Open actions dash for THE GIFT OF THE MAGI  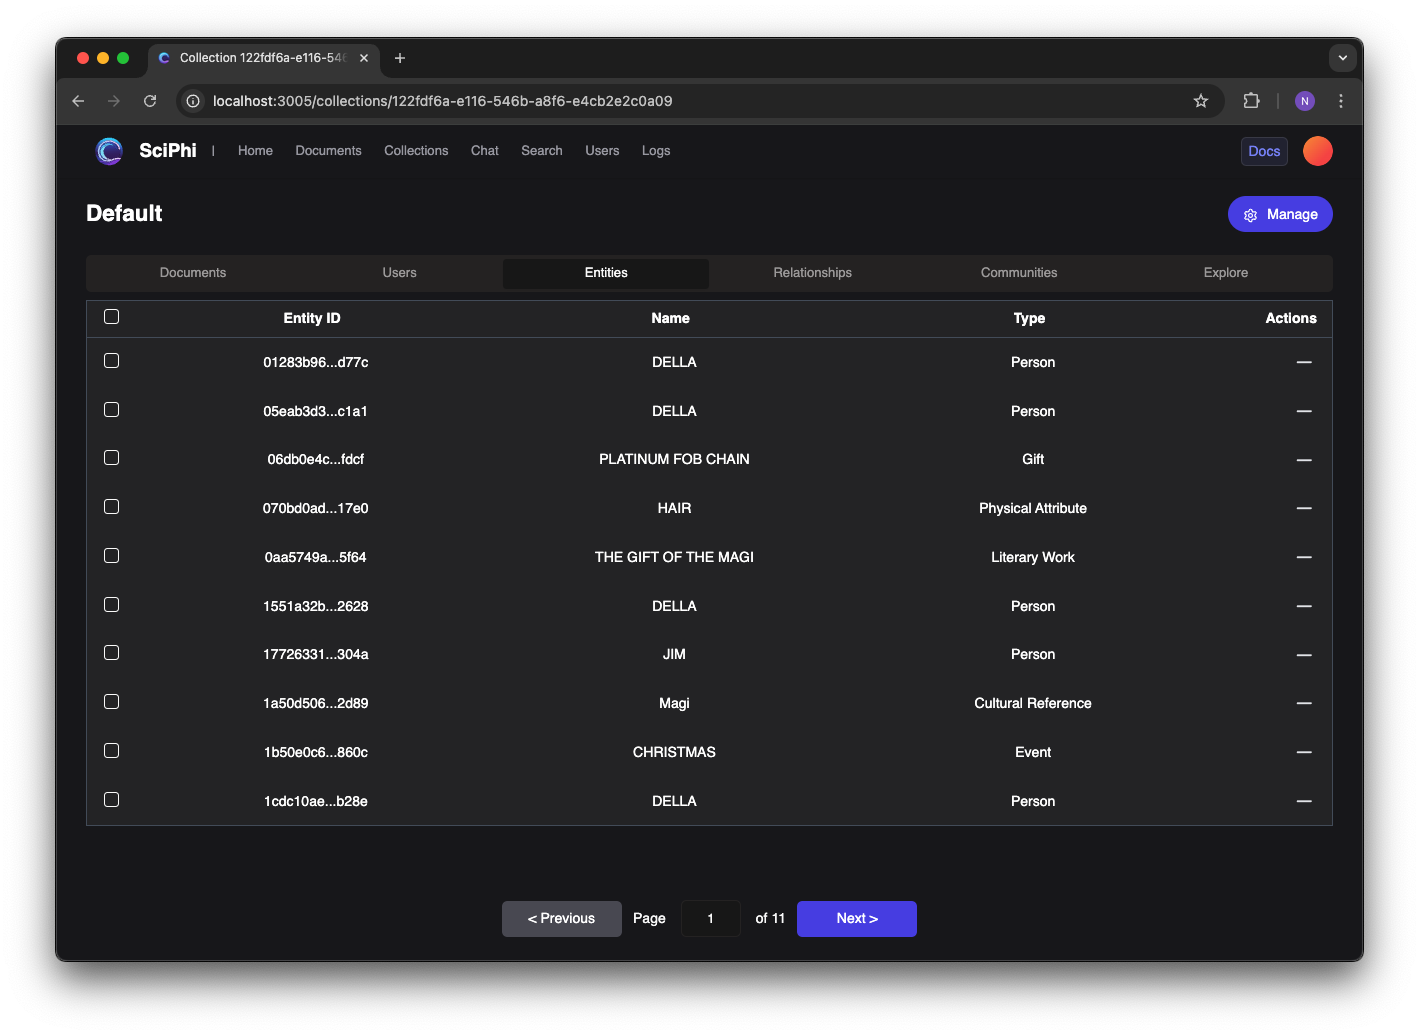tap(1304, 557)
